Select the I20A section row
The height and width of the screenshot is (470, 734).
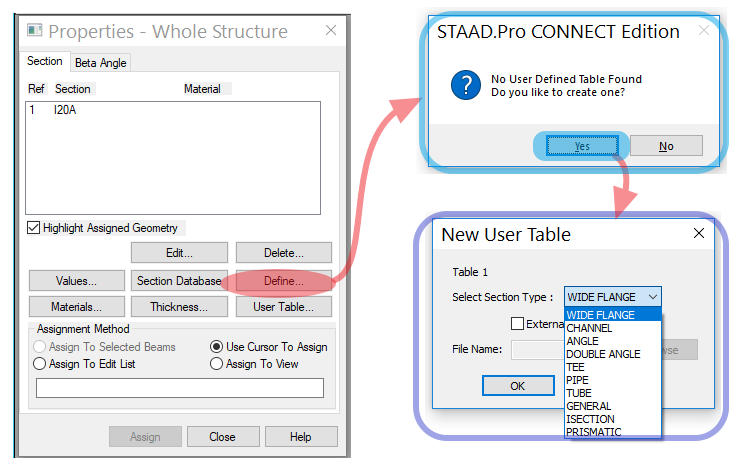(173, 110)
